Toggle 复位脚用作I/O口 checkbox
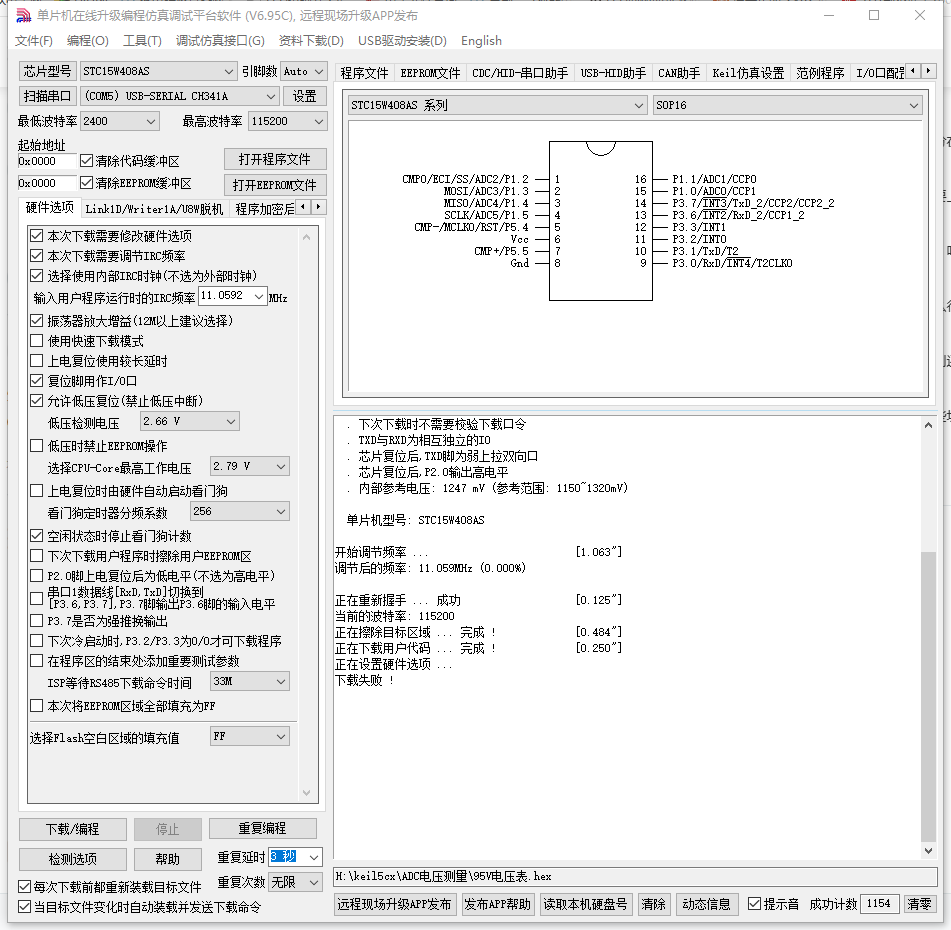This screenshot has width=951, height=930. coord(37,381)
